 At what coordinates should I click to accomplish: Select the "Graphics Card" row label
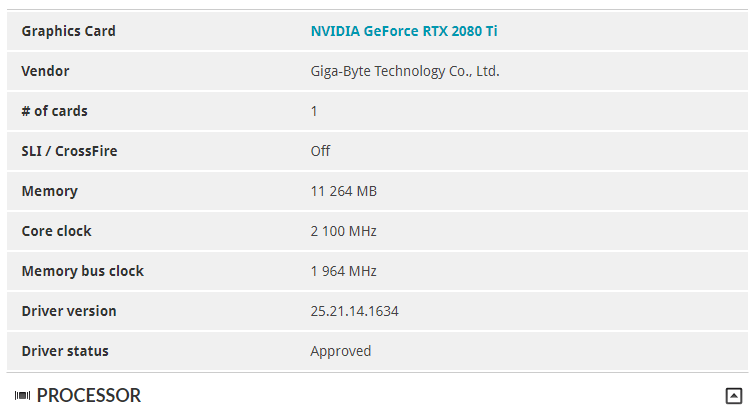pos(68,31)
